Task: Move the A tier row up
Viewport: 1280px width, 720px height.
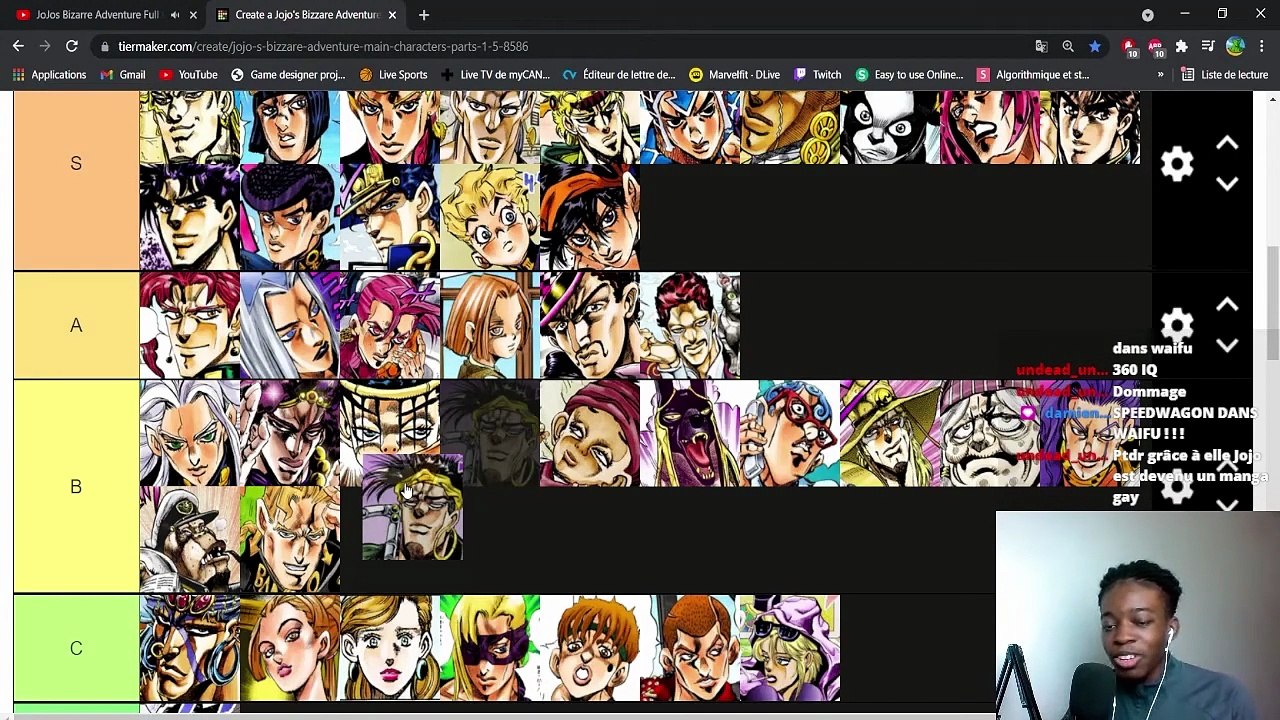Action: click(x=1227, y=305)
